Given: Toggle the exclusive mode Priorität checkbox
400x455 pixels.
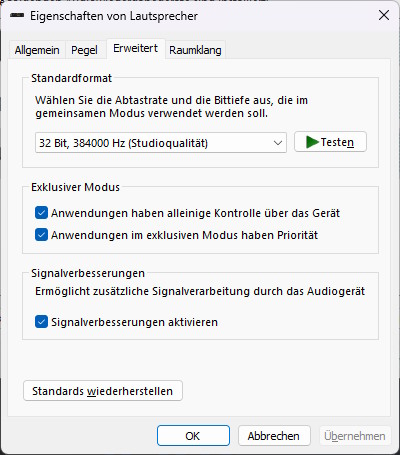Looking at the screenshot, I should (41, 235).
